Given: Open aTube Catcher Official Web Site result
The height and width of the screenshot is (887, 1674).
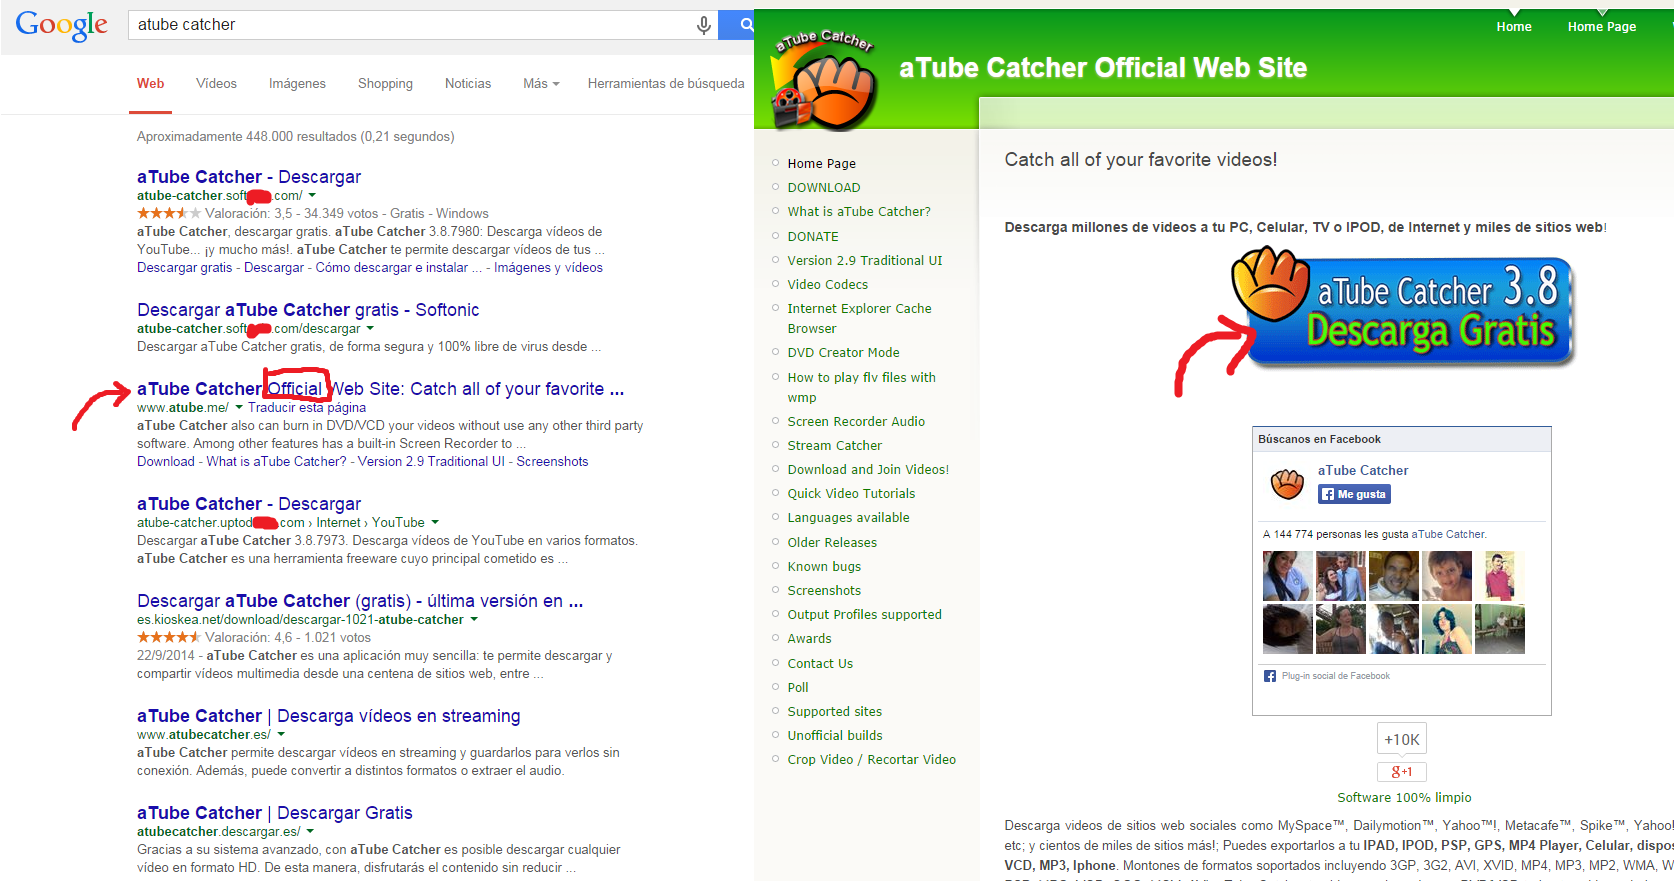Looking at the screenshot, I should [380, 389].
